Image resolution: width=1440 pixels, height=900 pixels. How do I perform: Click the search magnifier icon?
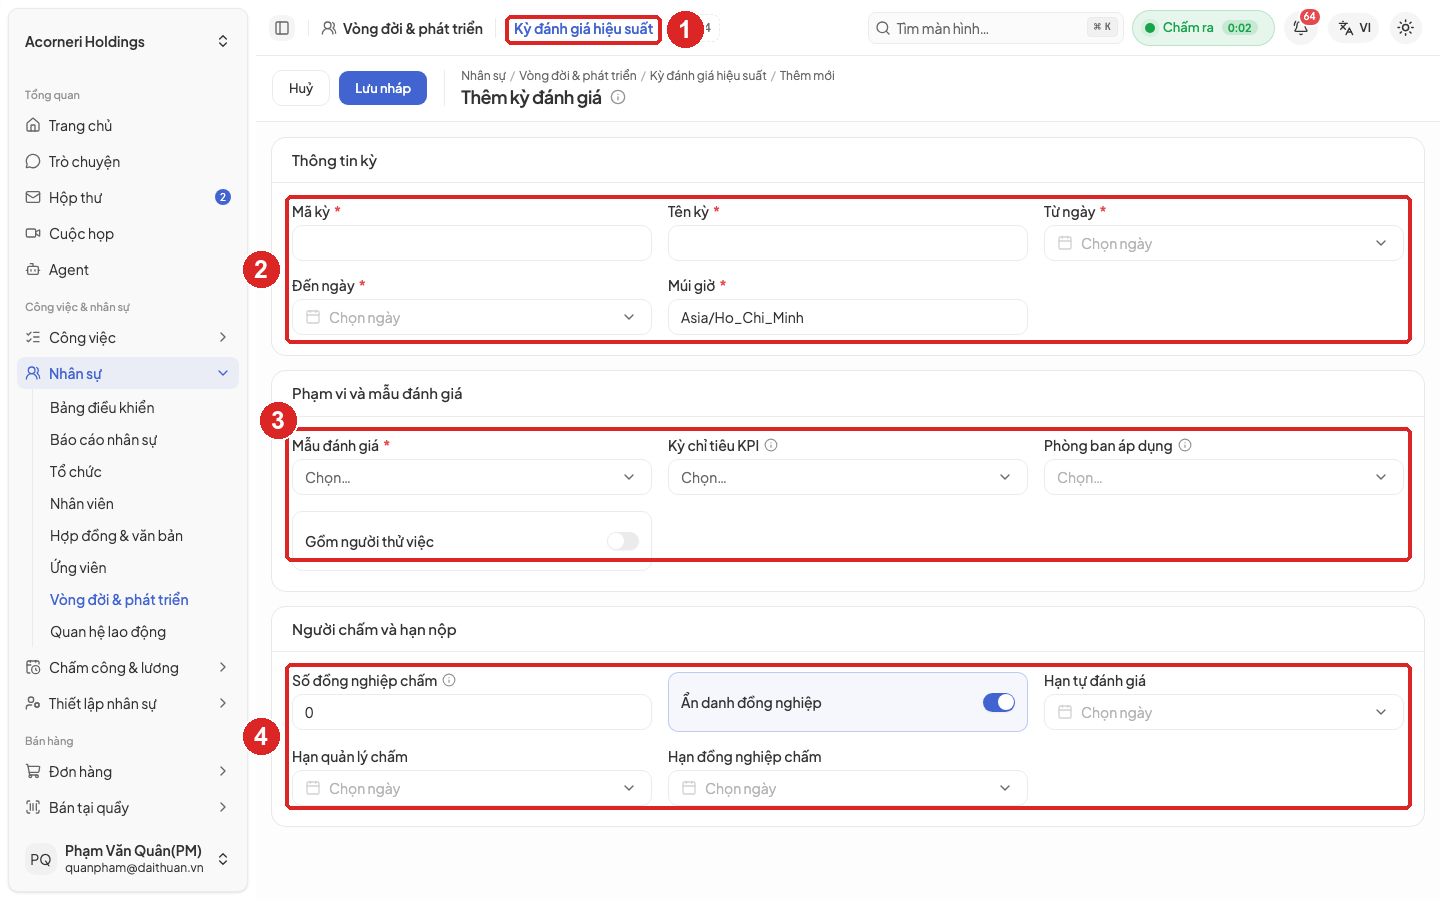(x=883, y=28)
